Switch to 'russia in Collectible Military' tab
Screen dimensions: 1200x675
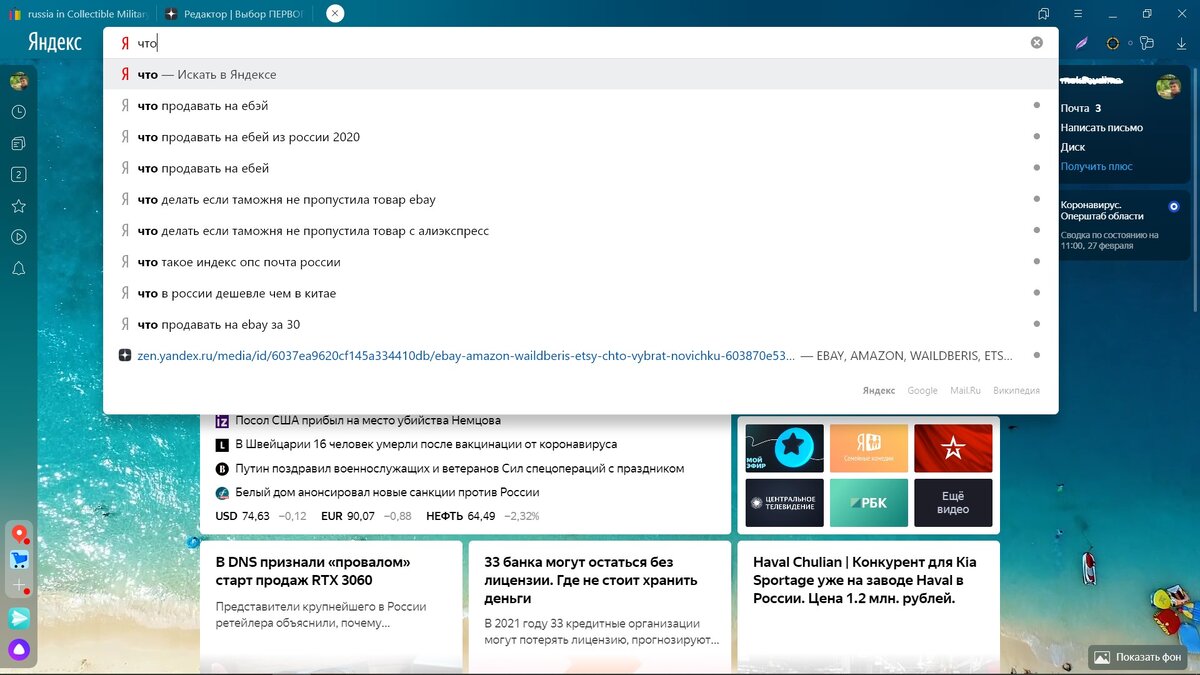[x=78, y=14]
